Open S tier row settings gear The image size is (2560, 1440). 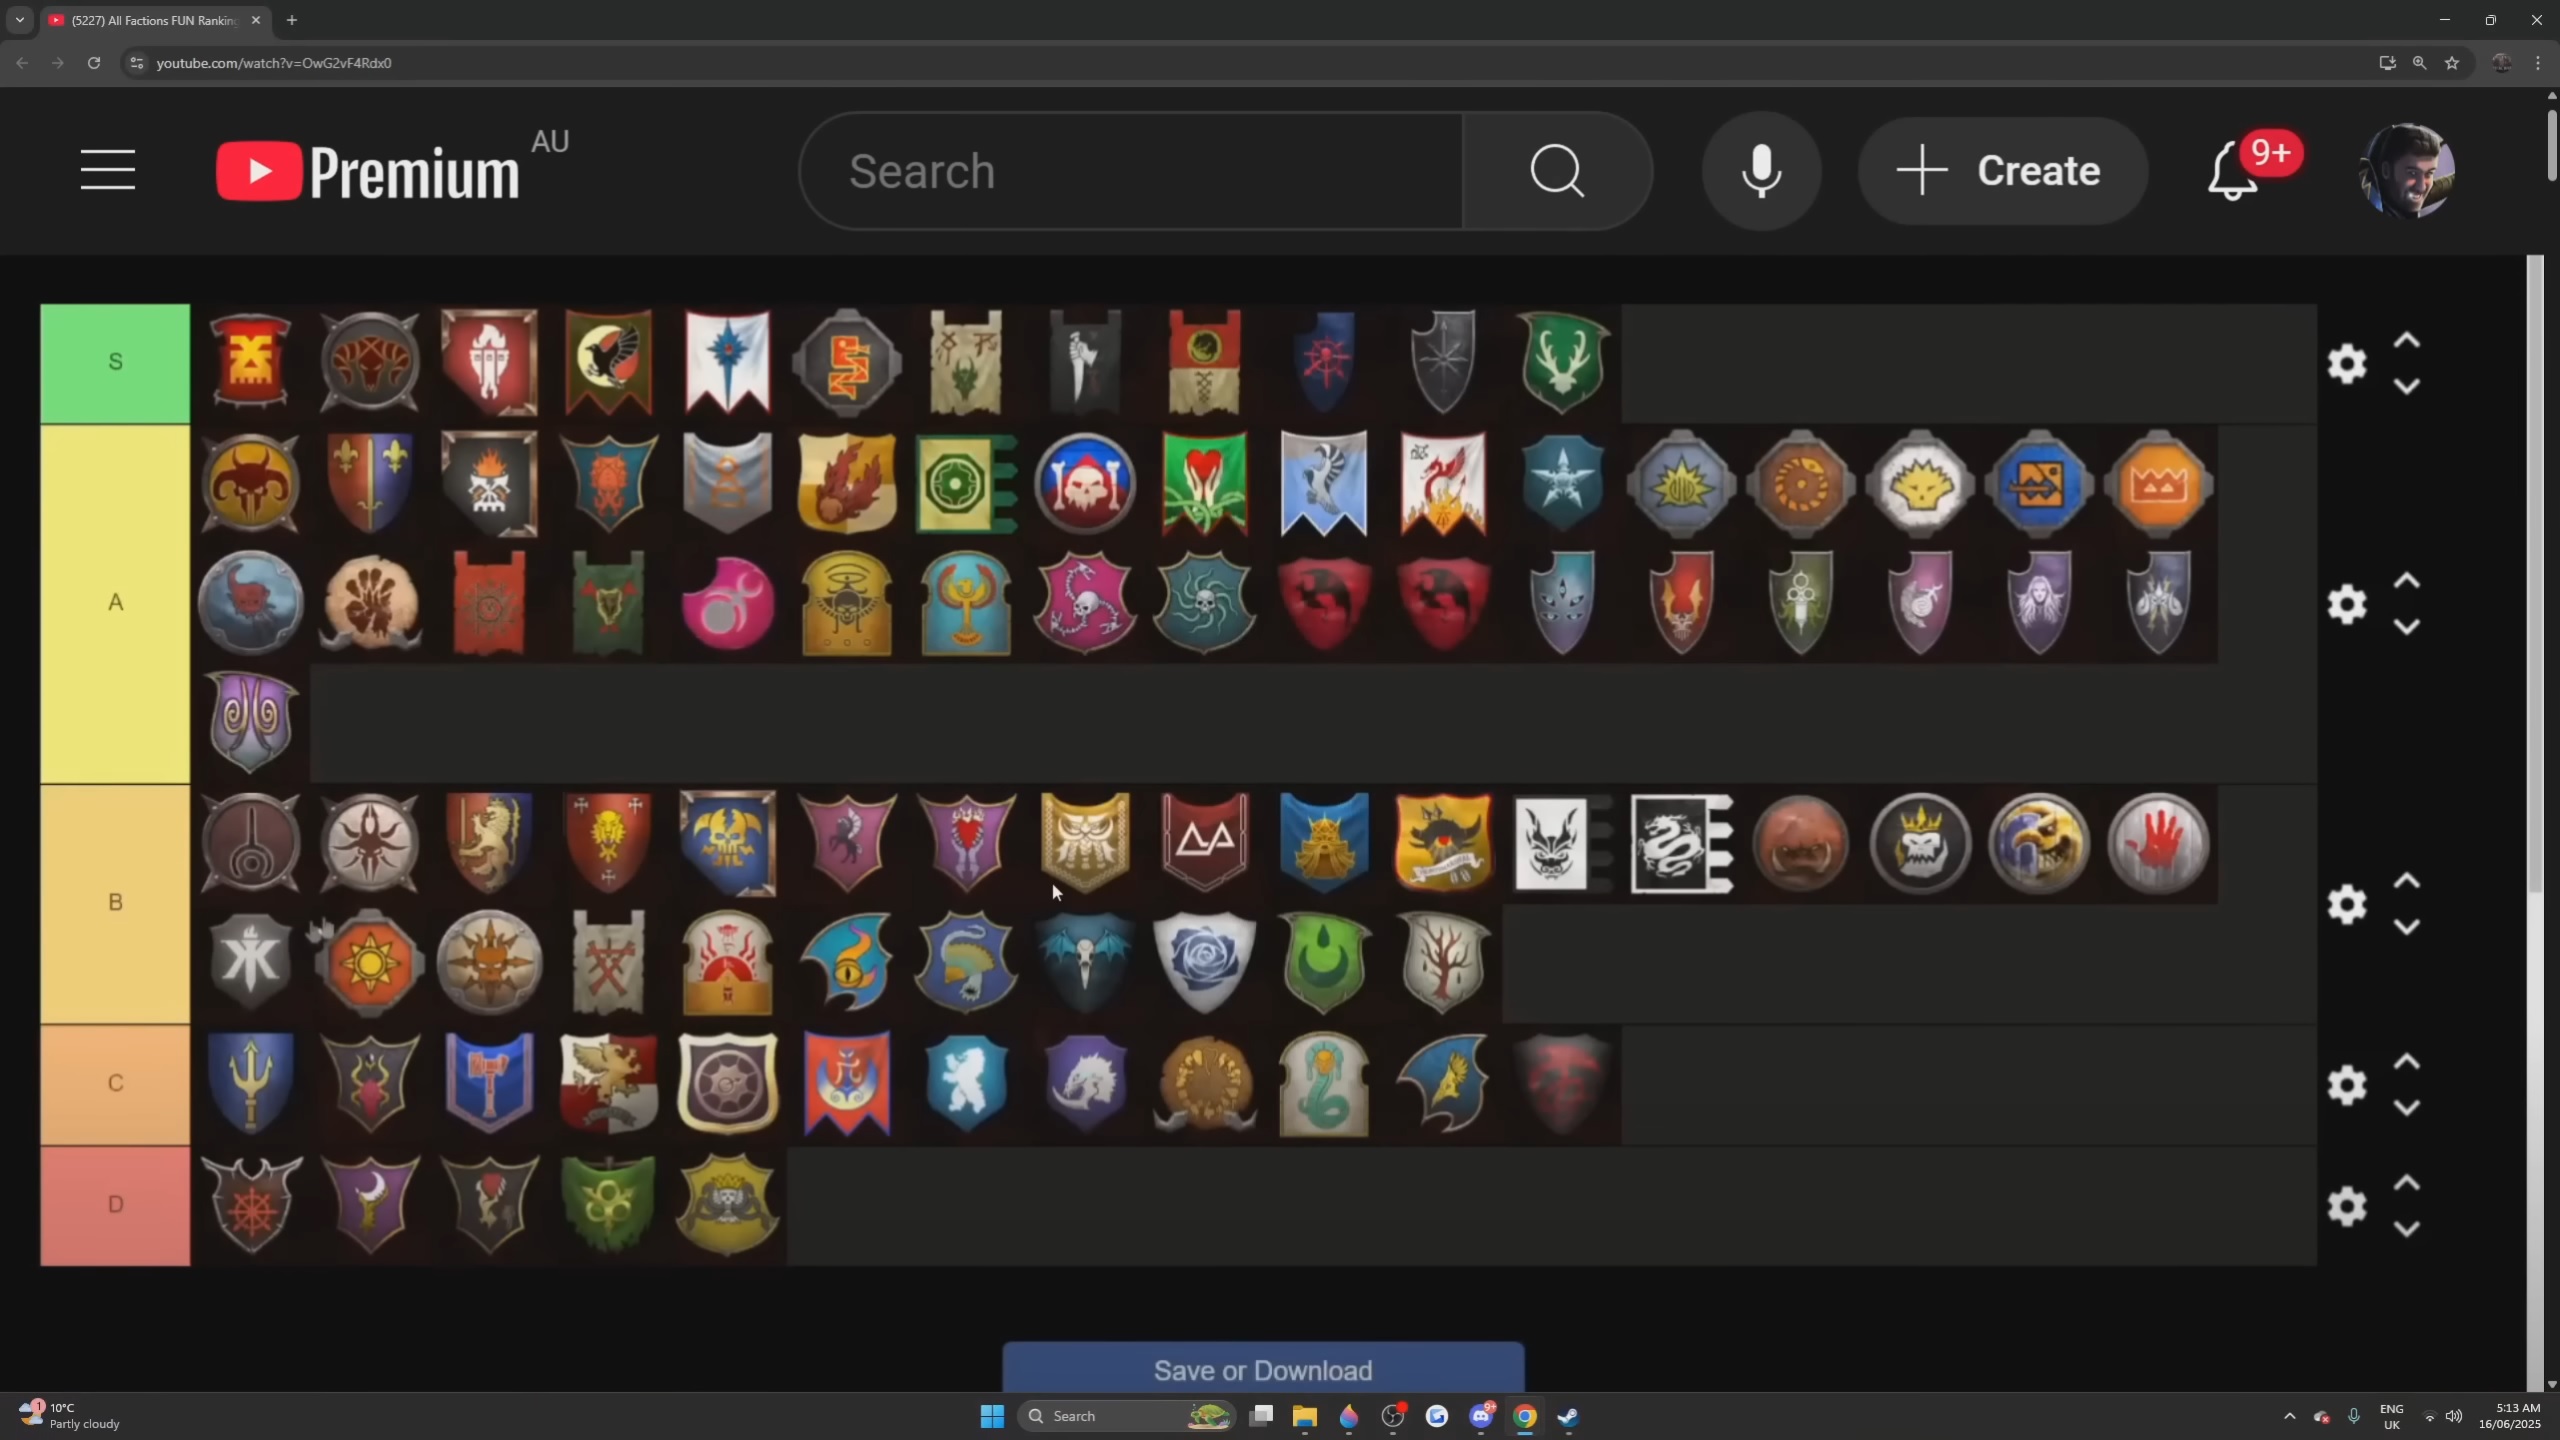pyautogui.click(x=2346, y=363)
